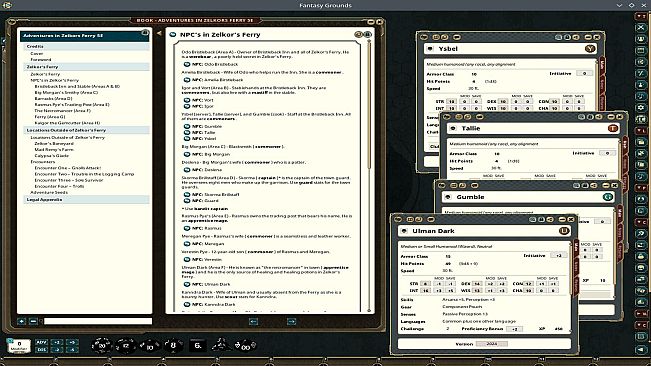The width and height of the screenshot is (651, 366).
Task: Open the gear settings icon in right sidebar
Action: click(x=641, y=108)
